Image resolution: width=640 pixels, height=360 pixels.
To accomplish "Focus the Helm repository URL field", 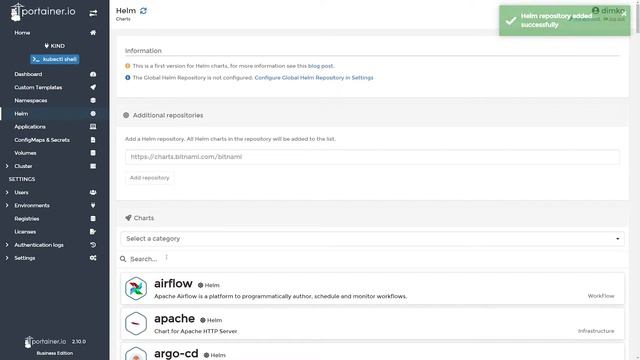I will point(372,157).
